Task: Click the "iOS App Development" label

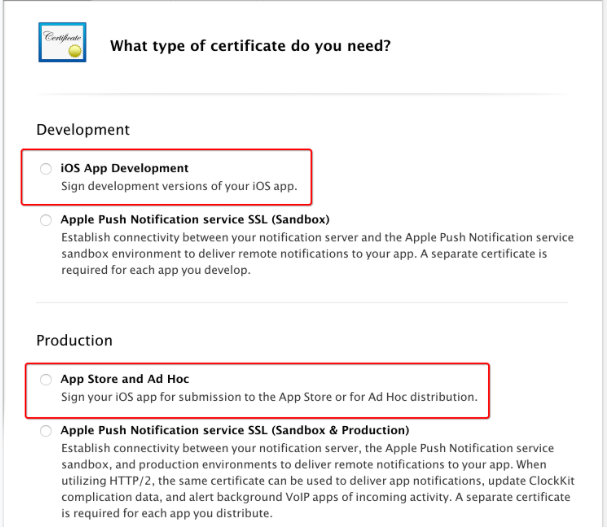Action: [124, 168]
